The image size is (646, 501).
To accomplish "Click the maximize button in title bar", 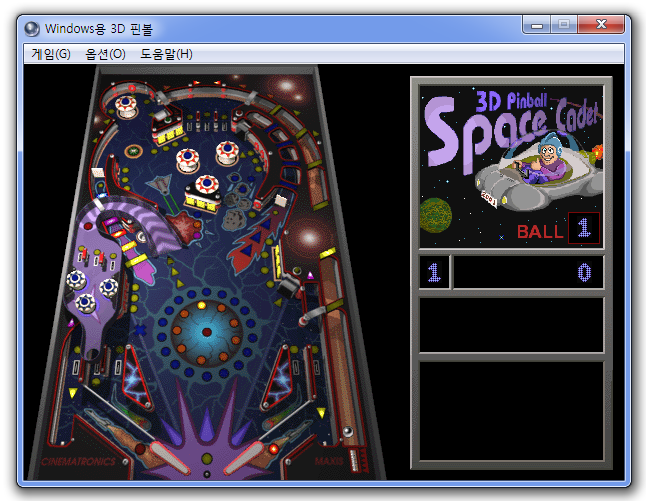I will click(564, 25).
